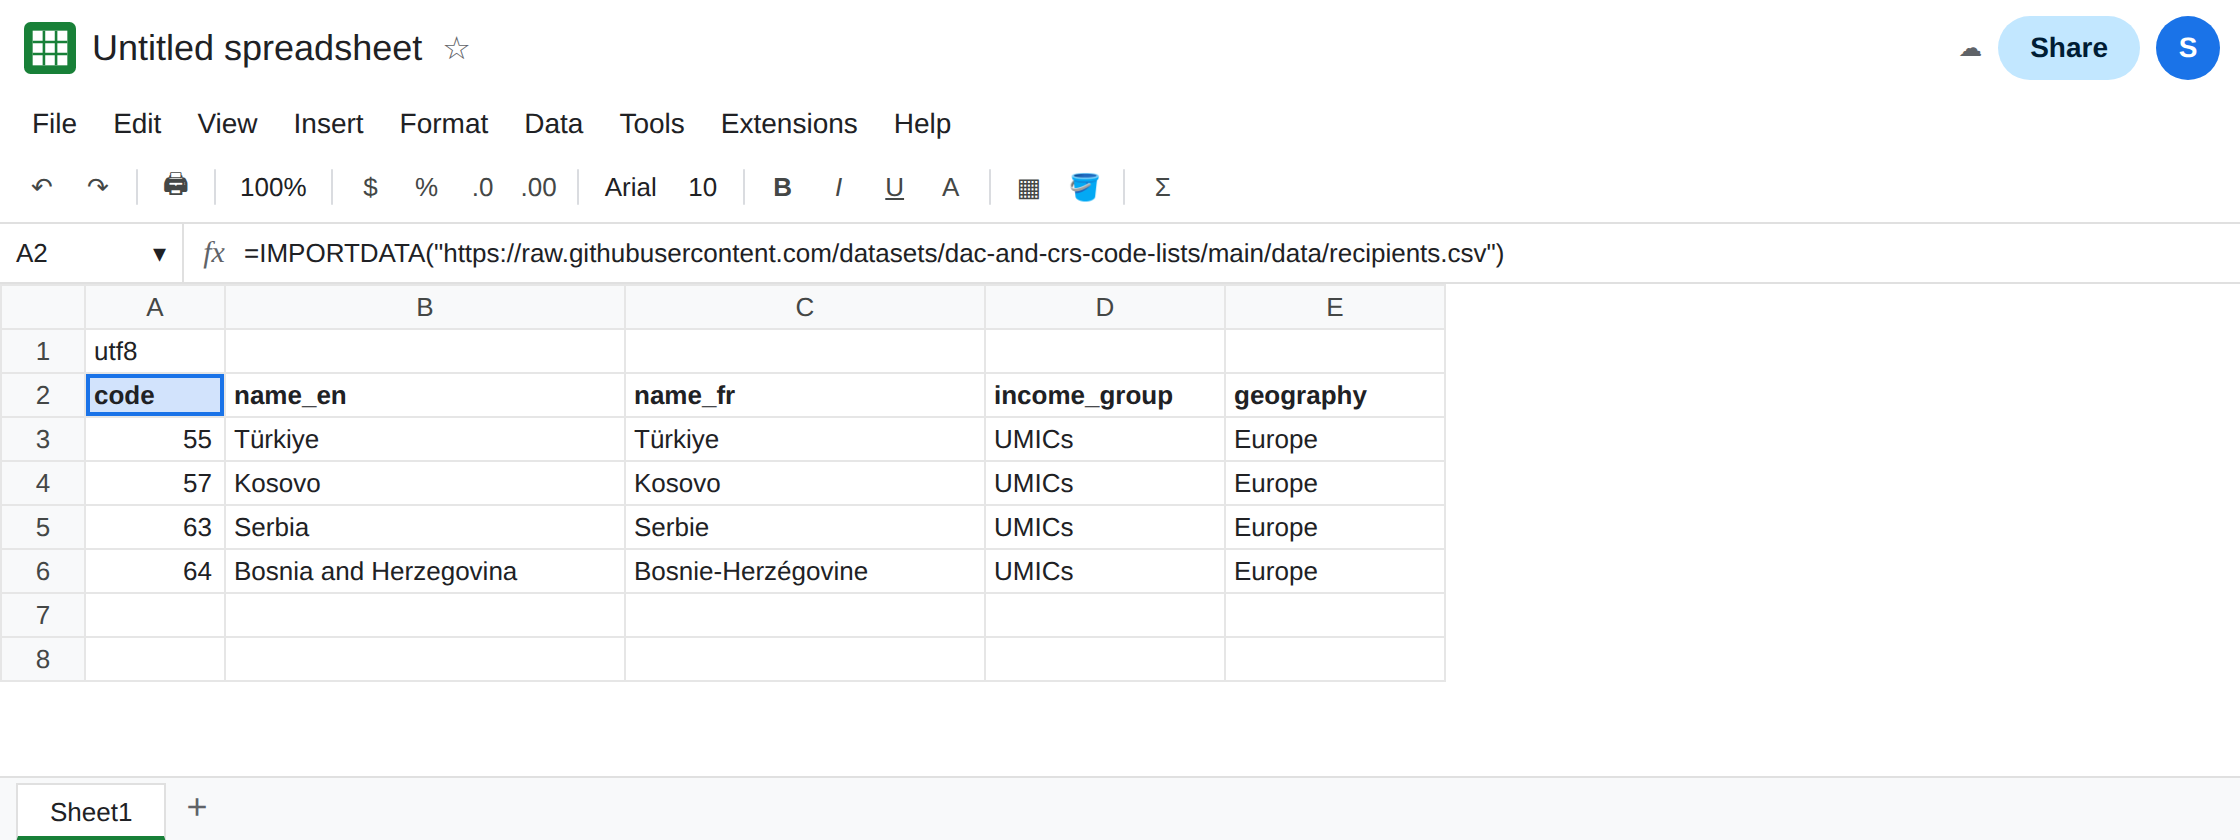Insert a function with the Sigma icon

tap(1162, 187)
